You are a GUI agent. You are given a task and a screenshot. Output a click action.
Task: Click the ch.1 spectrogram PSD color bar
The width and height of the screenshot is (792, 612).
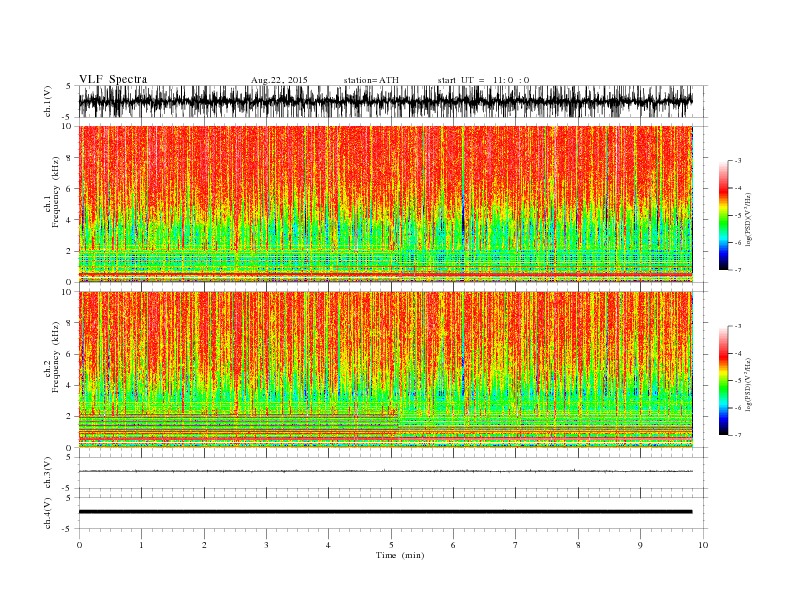(723, 215)
